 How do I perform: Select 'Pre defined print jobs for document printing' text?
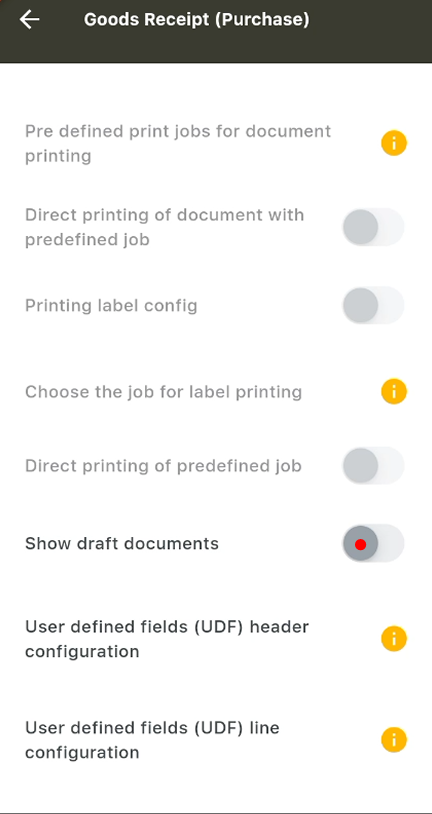point(178,143)
